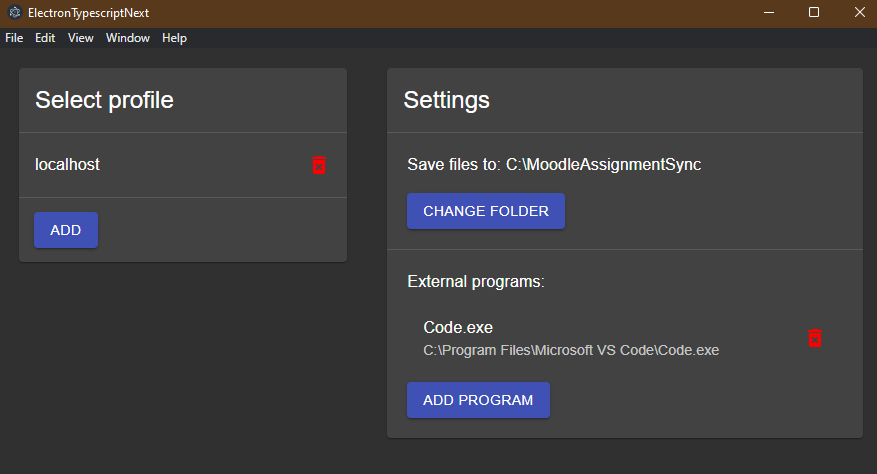
Task: Open the Window menu
Action: pos(128,38)
